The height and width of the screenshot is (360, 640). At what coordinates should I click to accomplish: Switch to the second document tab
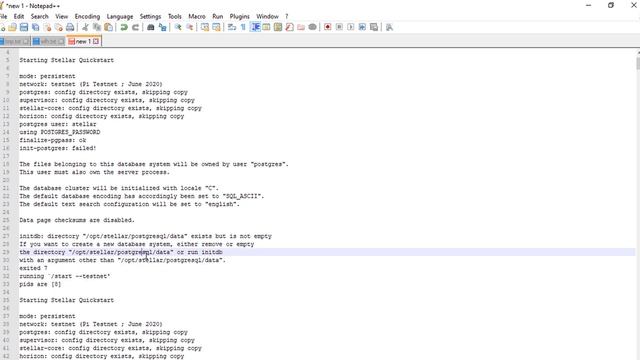click(49, 41)
